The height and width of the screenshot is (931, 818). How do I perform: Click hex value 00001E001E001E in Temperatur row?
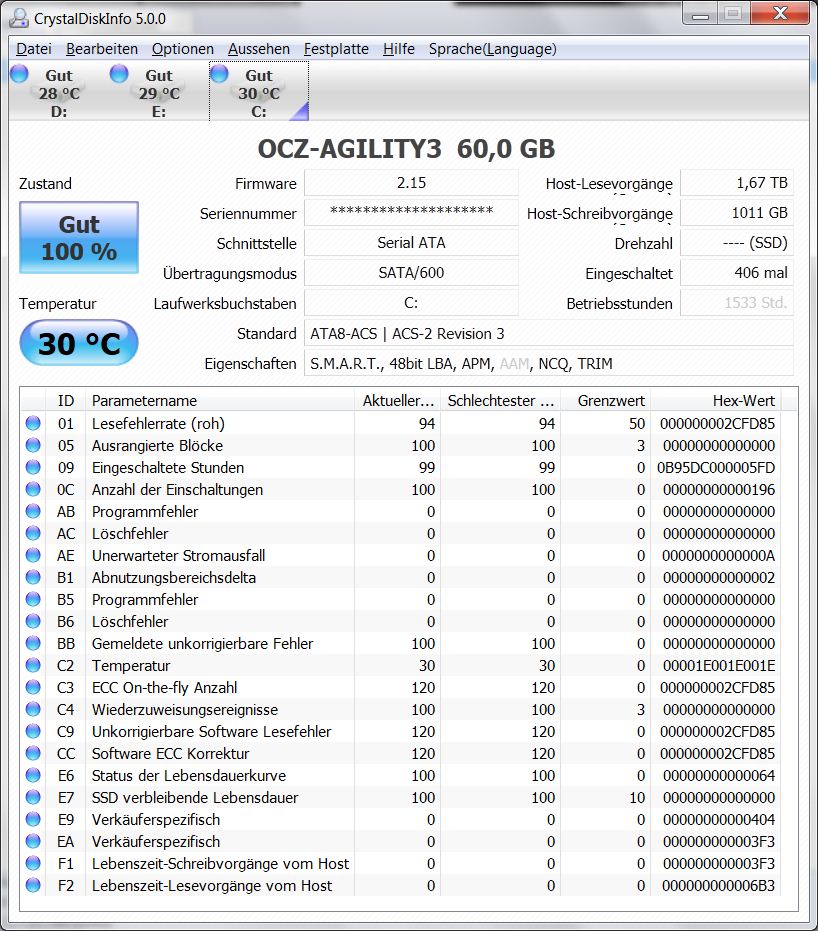tap(719, 666)
